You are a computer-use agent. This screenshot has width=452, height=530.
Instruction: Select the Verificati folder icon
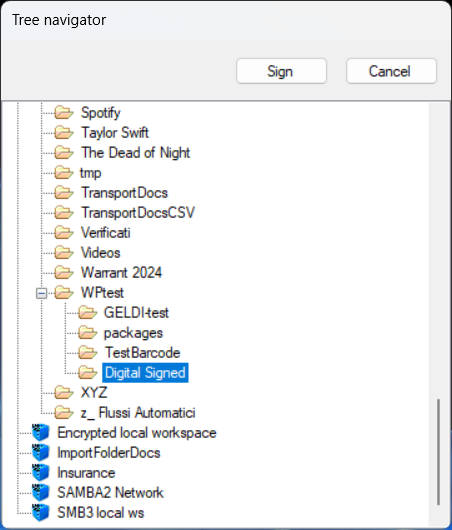click(x=64, y=233)
